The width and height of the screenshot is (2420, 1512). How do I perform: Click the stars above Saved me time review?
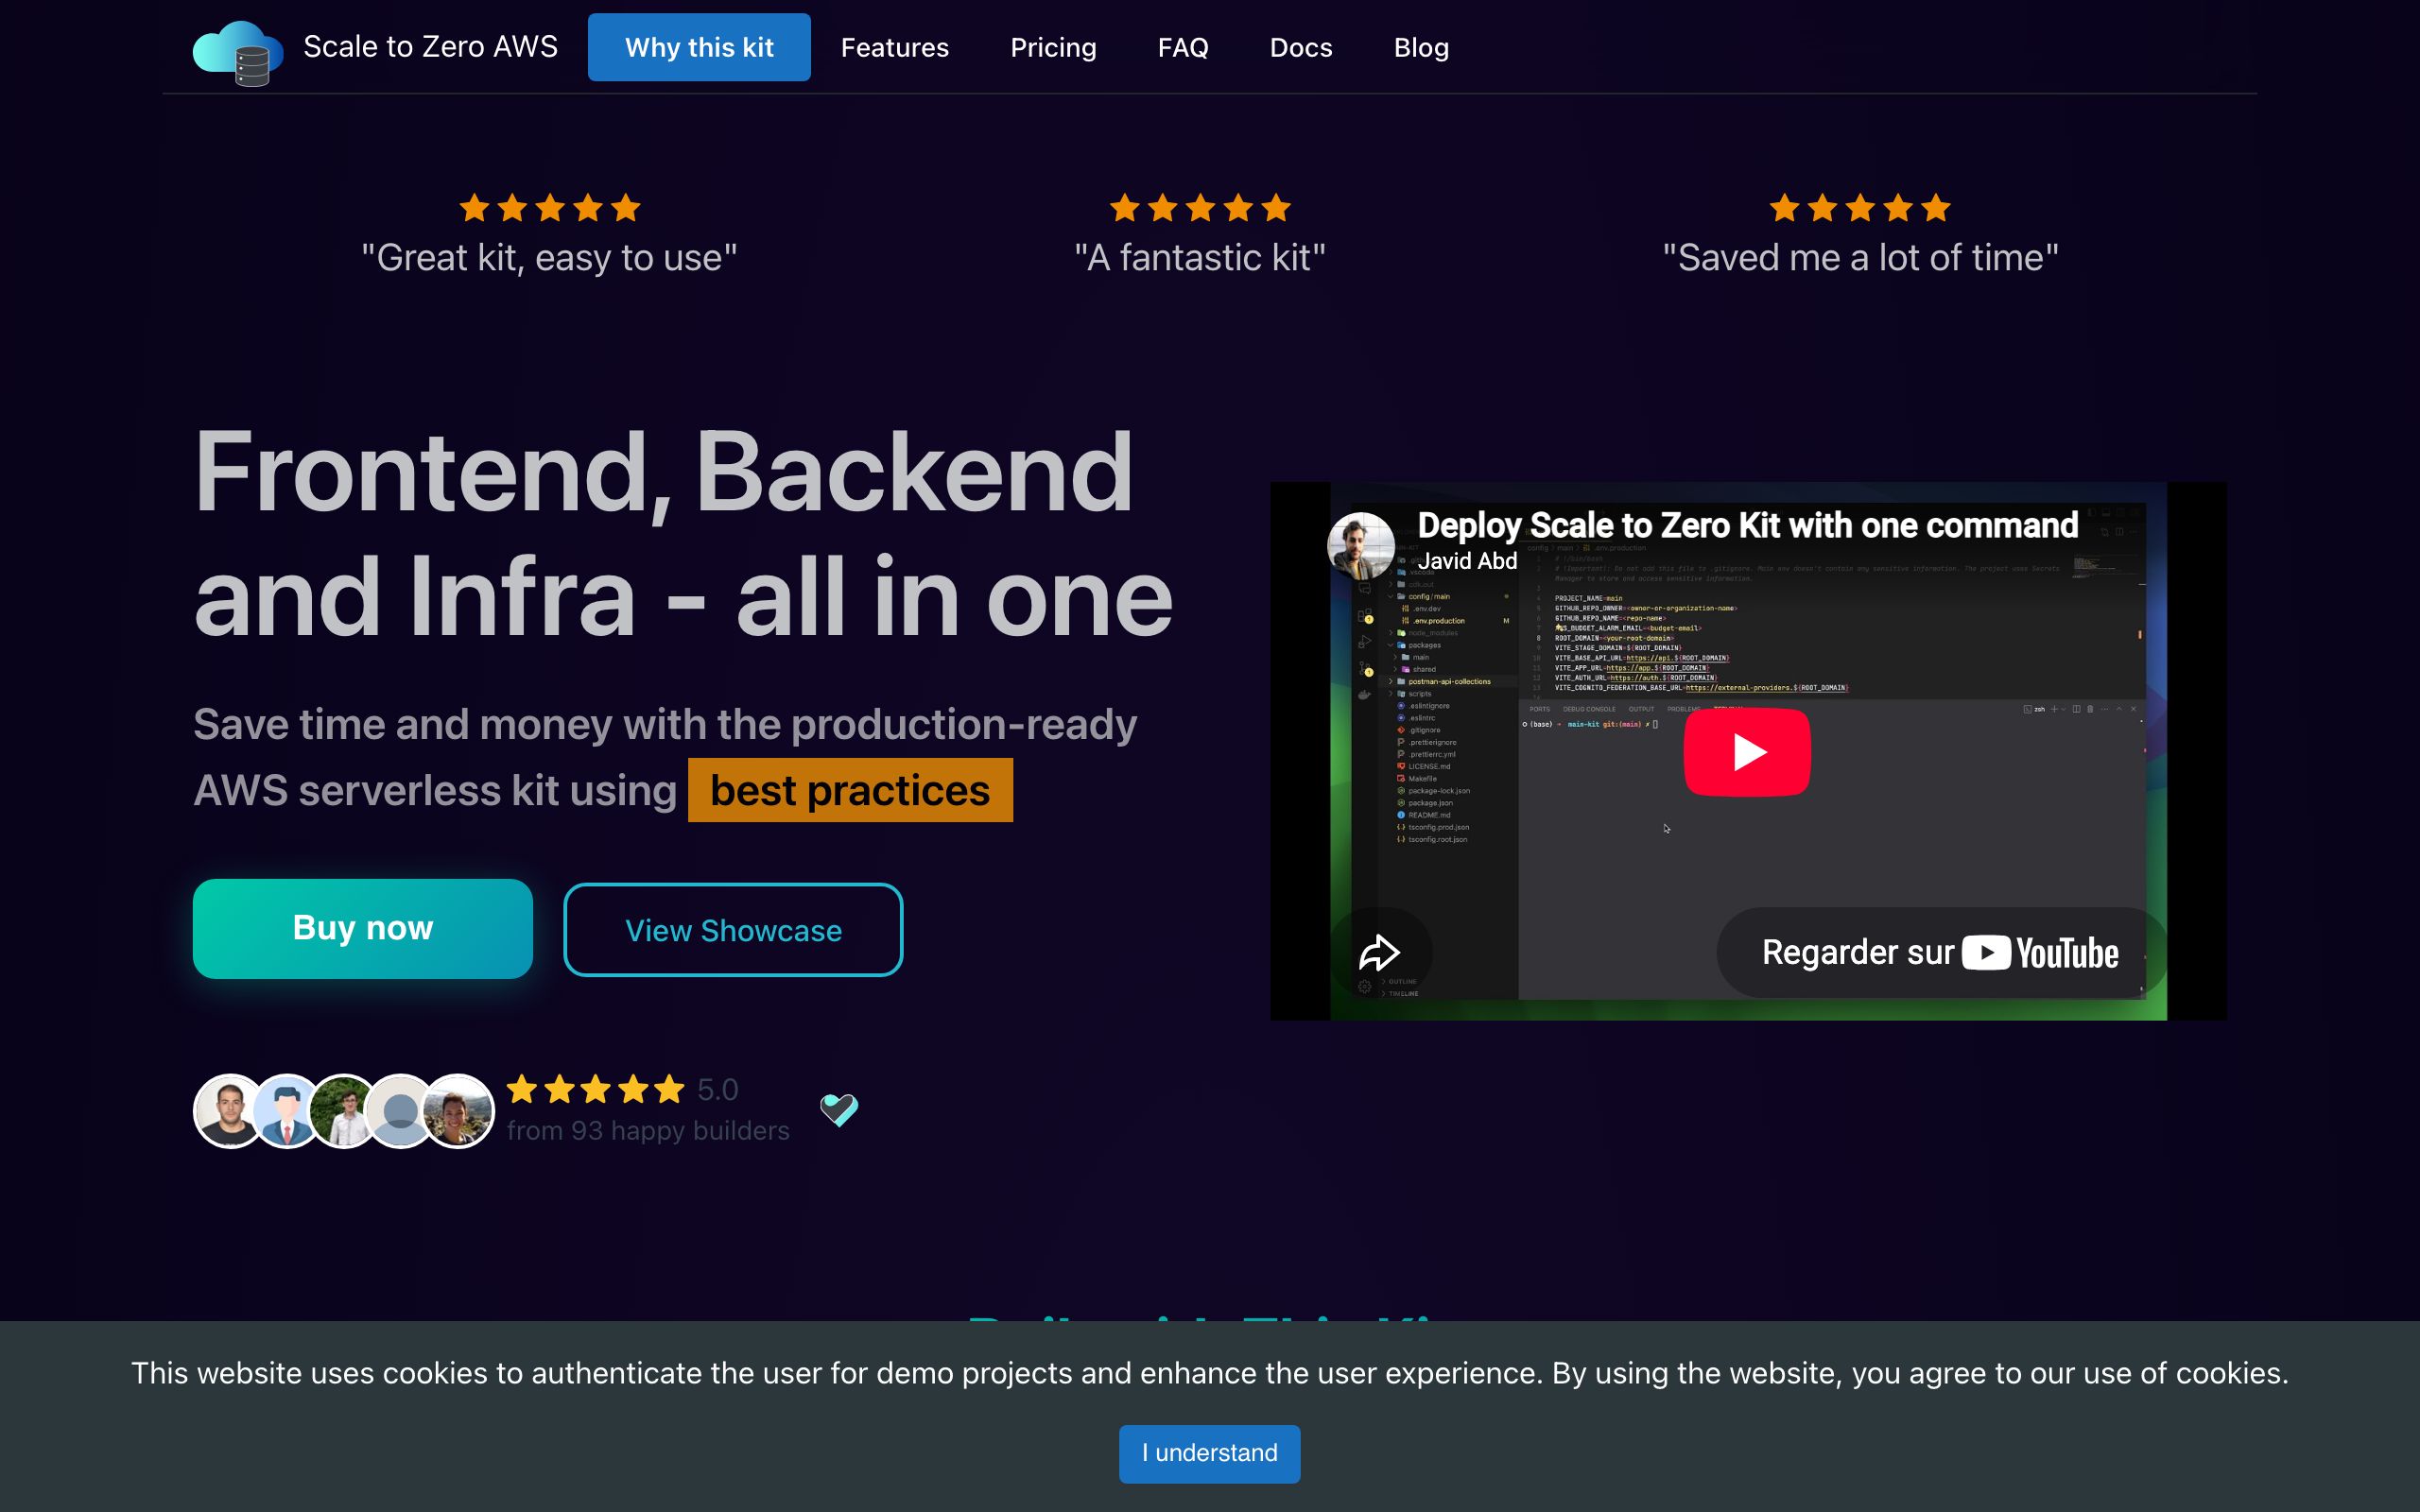(x=1860, y=208)
